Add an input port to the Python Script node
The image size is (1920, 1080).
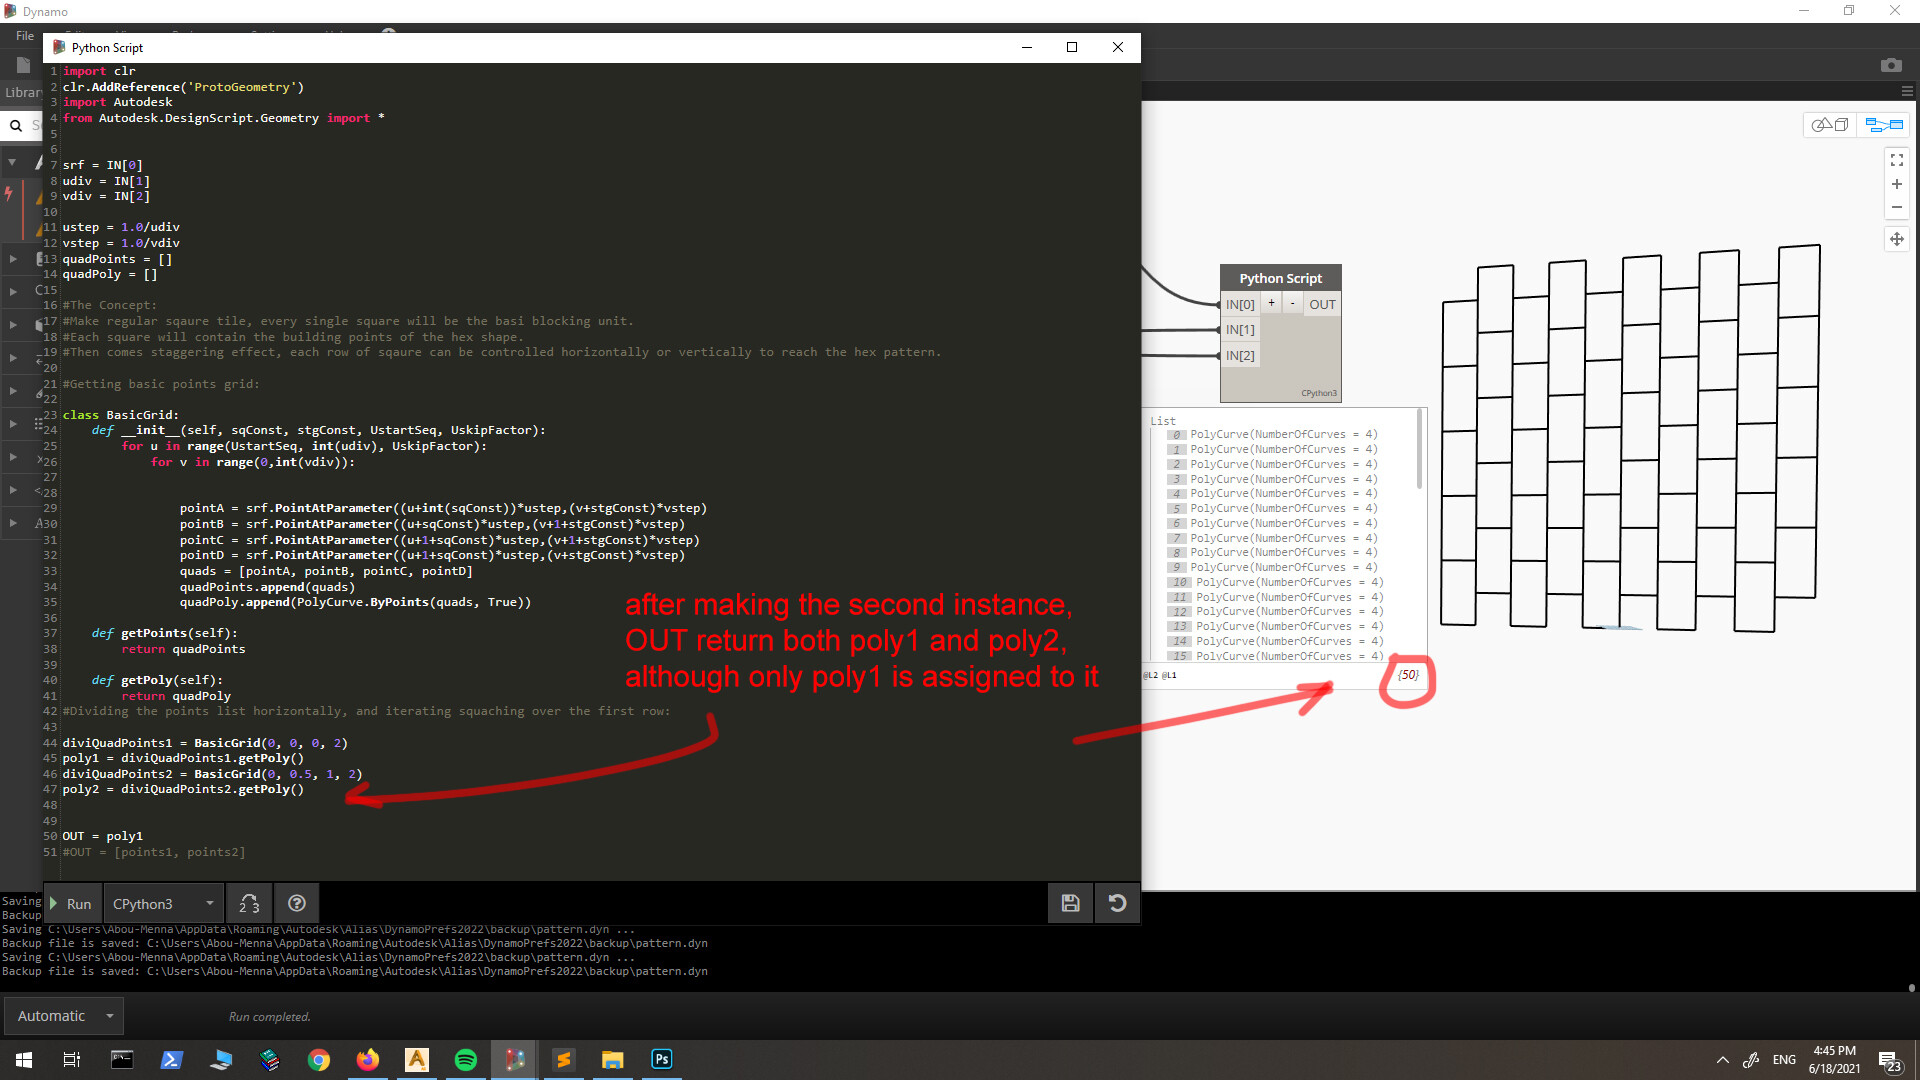1271,302
